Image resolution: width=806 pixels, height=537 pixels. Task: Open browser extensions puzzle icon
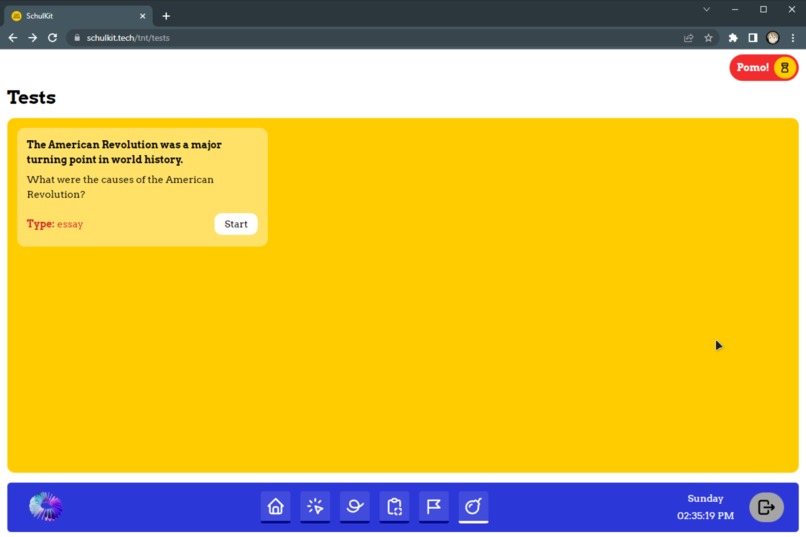pos(733,38)
